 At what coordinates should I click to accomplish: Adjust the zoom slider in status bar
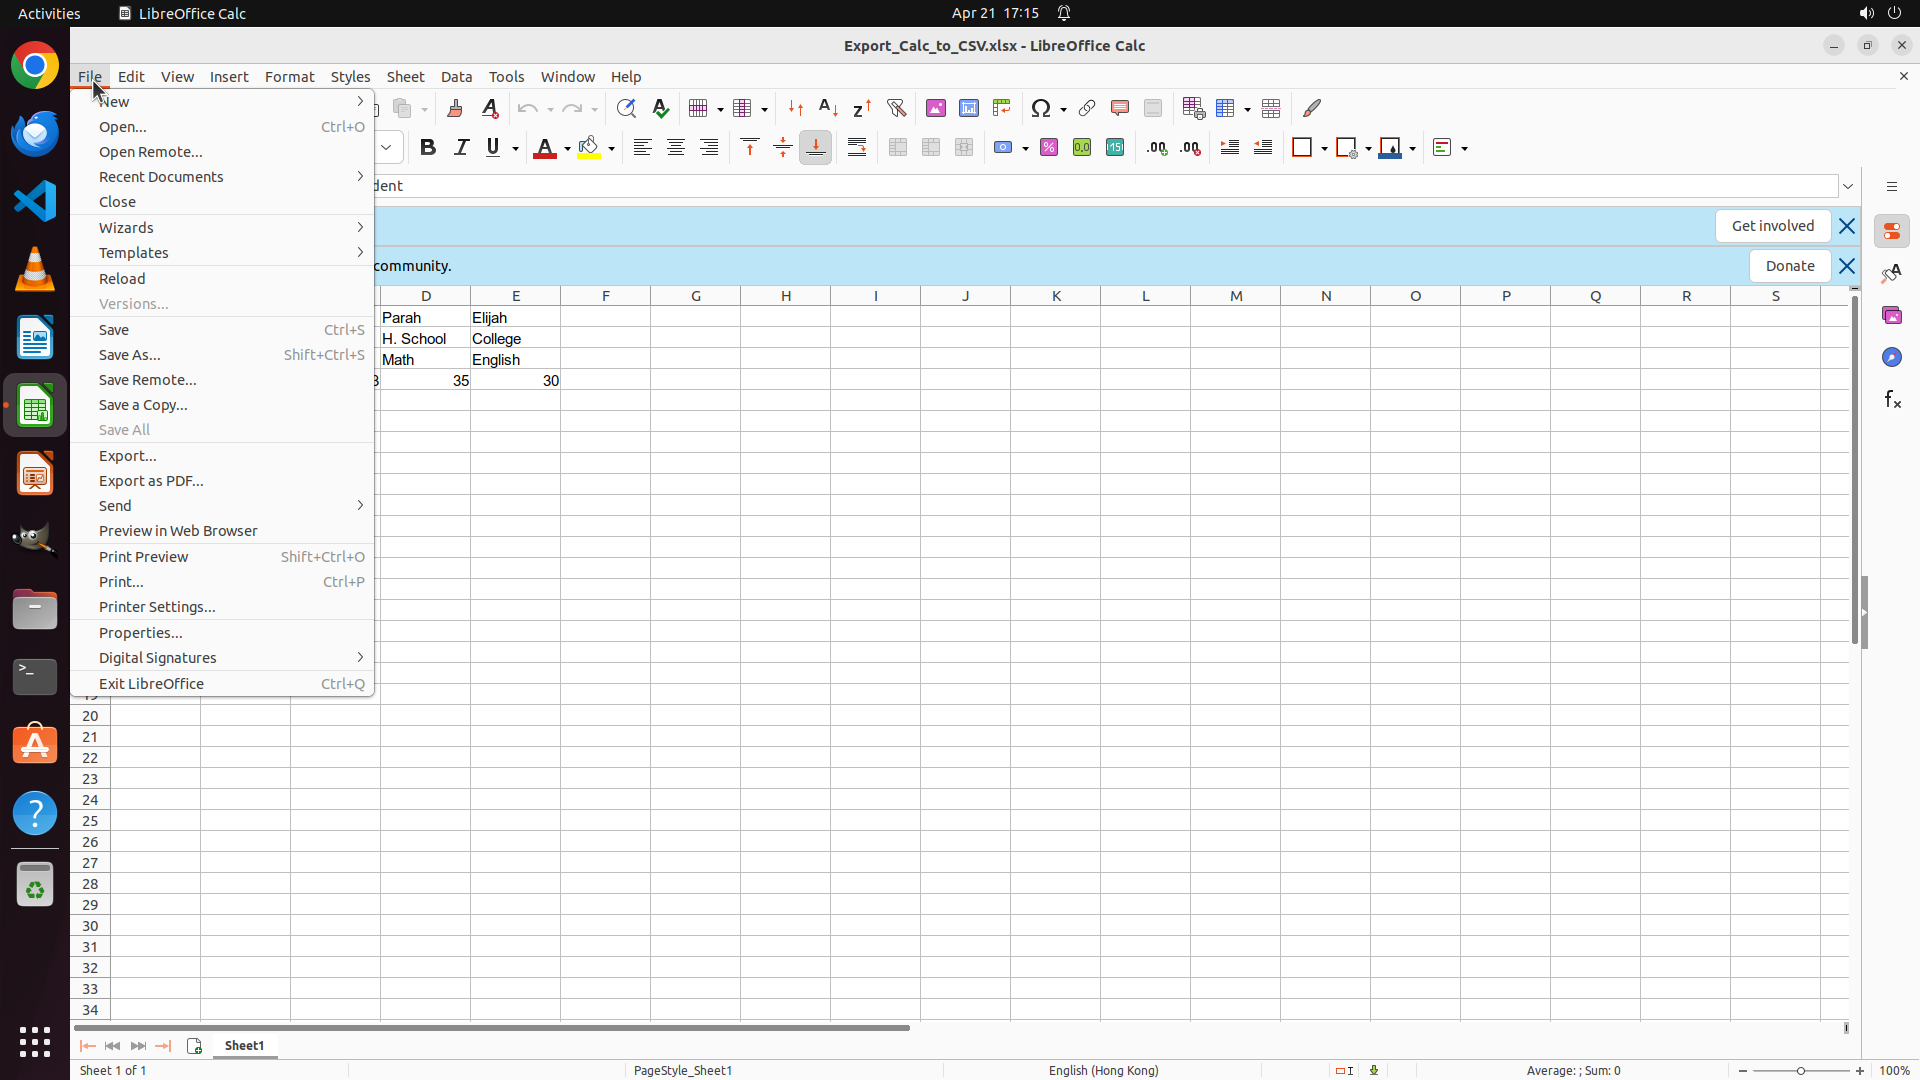coord(1801,1070)
